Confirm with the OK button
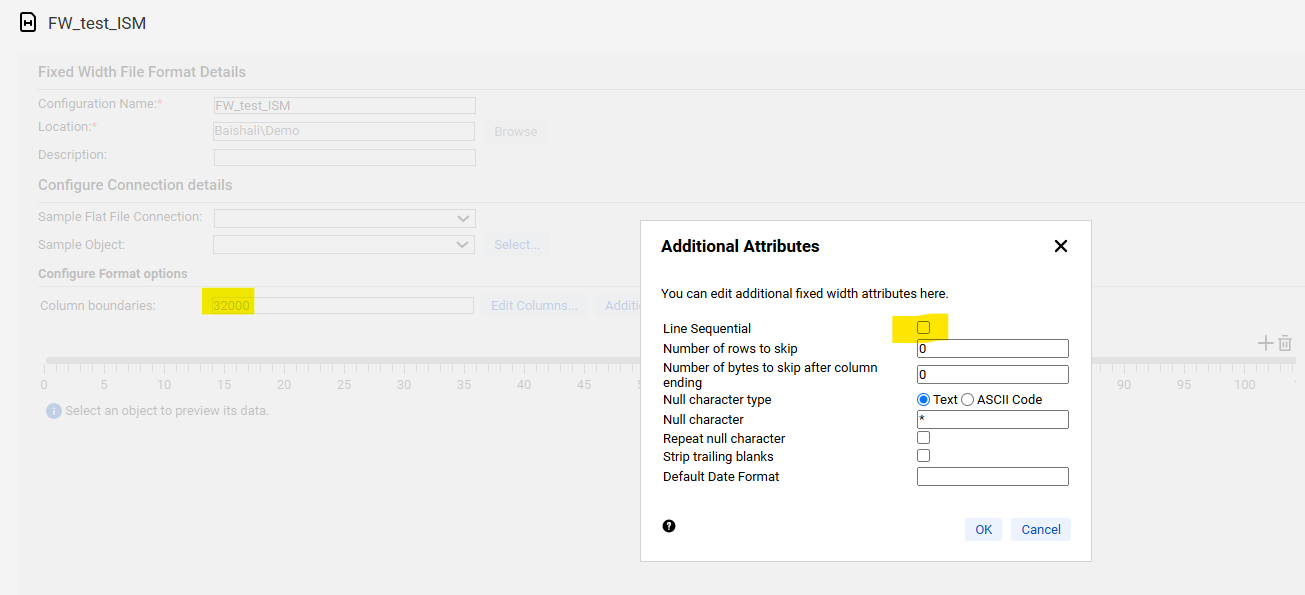1305x595 pixels. click(983, 529)
